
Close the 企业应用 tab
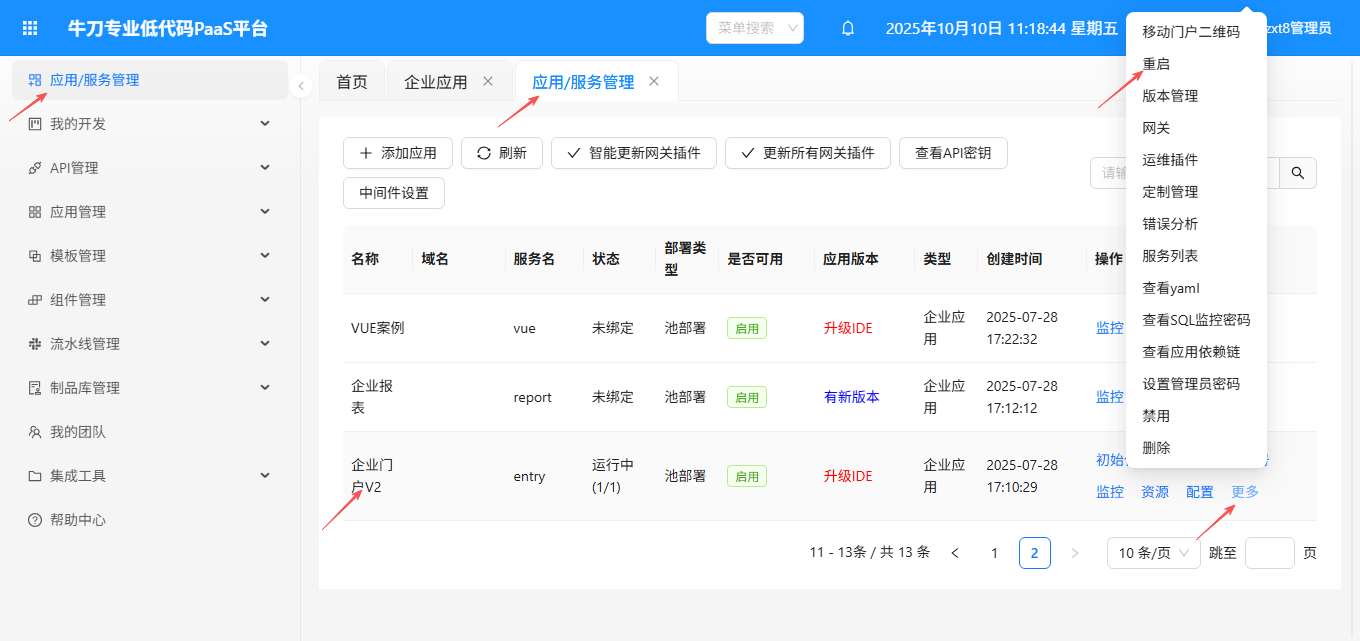point(488,81)
